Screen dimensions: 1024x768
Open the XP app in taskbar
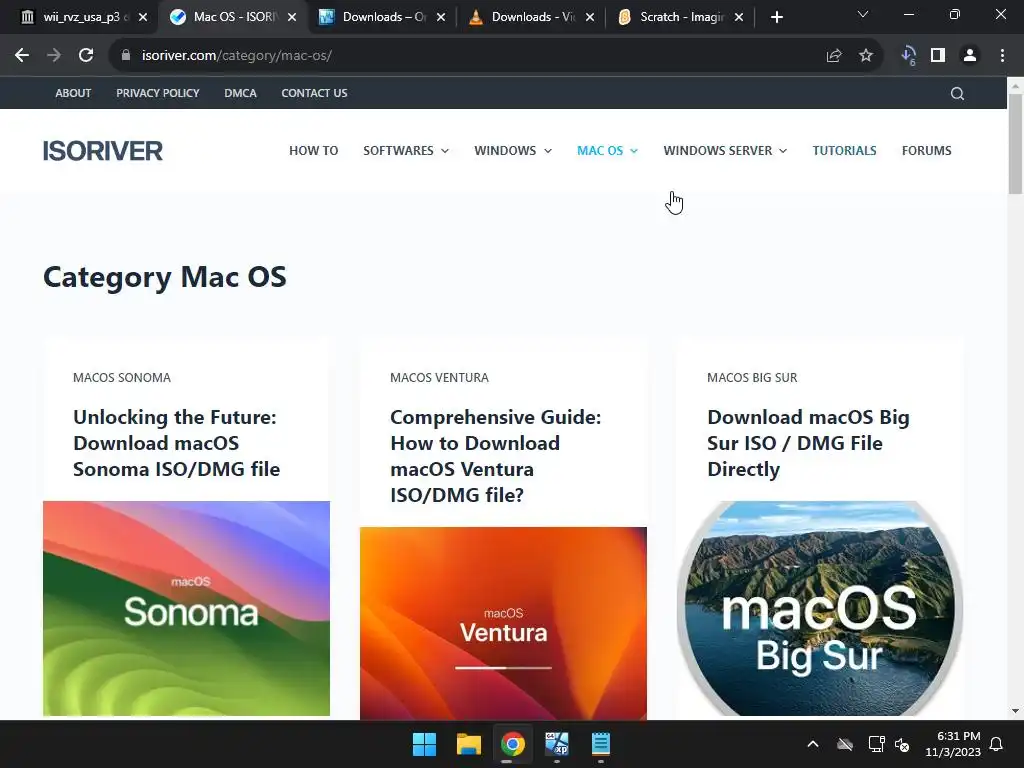tap(557, 744)
